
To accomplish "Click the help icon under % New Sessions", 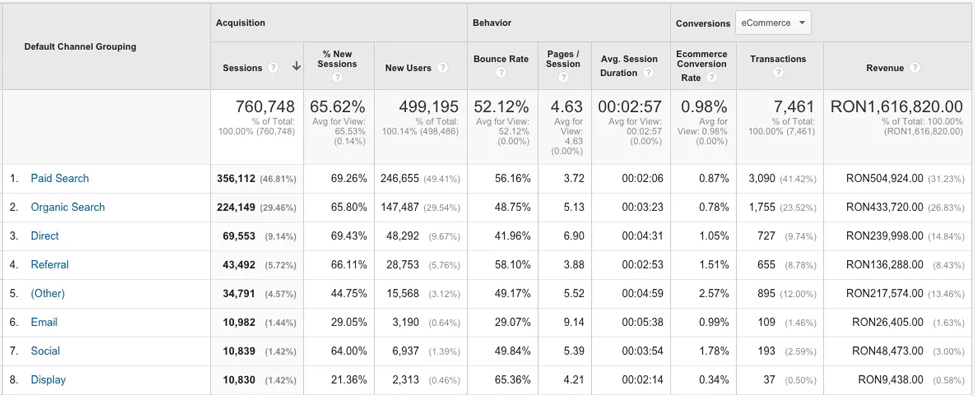I will click(x=337, y=78).
